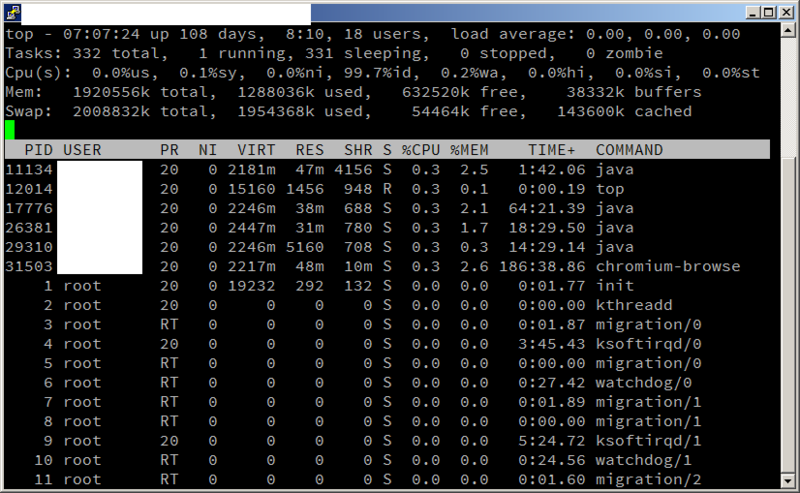Select the %CPU column header
The image size is (800, 493).
click(x=421, y=150)
